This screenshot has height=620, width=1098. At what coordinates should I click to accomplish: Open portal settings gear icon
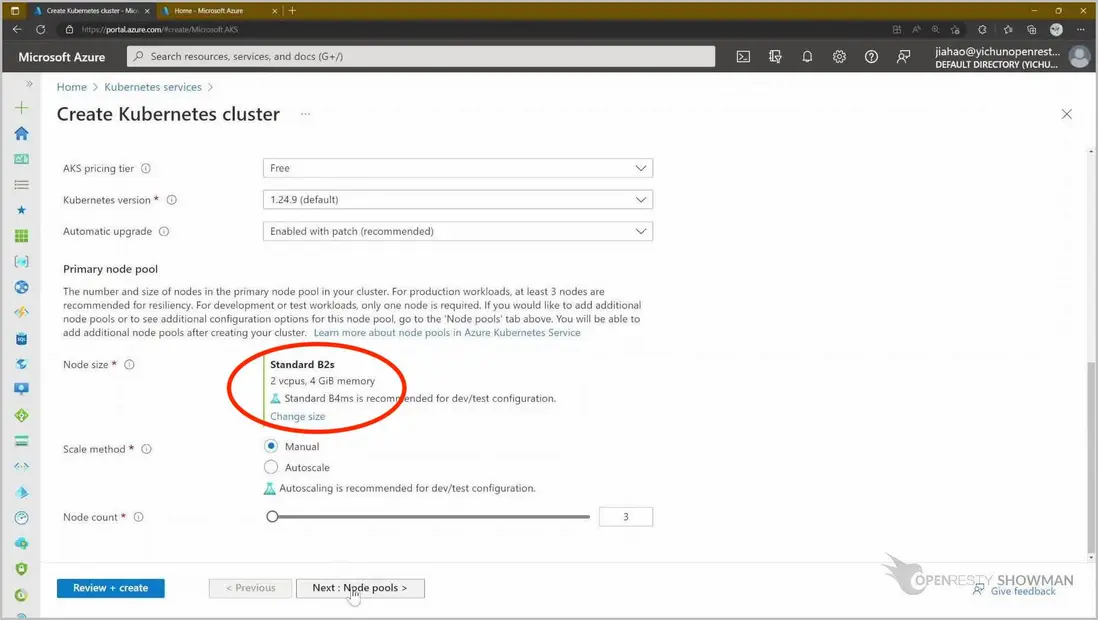pos(839,57)
